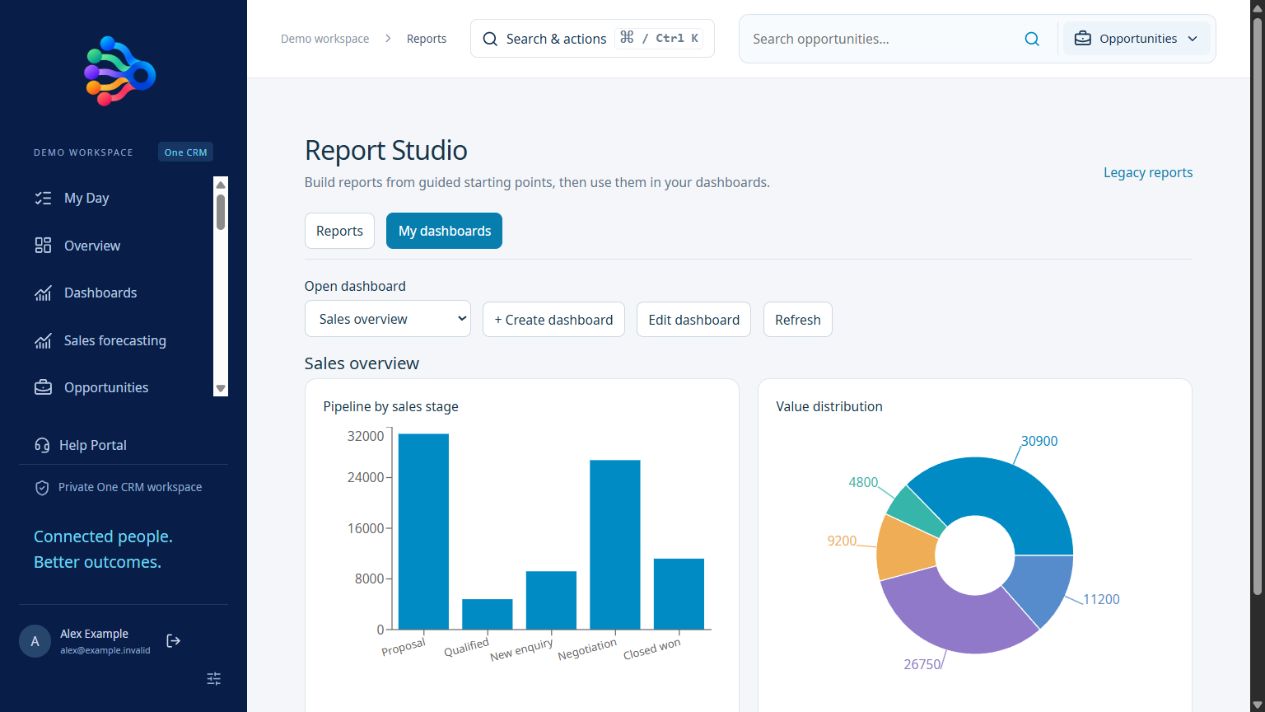The height and width of the screenshot is (712, 1265).
Task: Click the shield icon beside Private One CRM workspace
Action: pyautogui.click(x=42, y=488)
